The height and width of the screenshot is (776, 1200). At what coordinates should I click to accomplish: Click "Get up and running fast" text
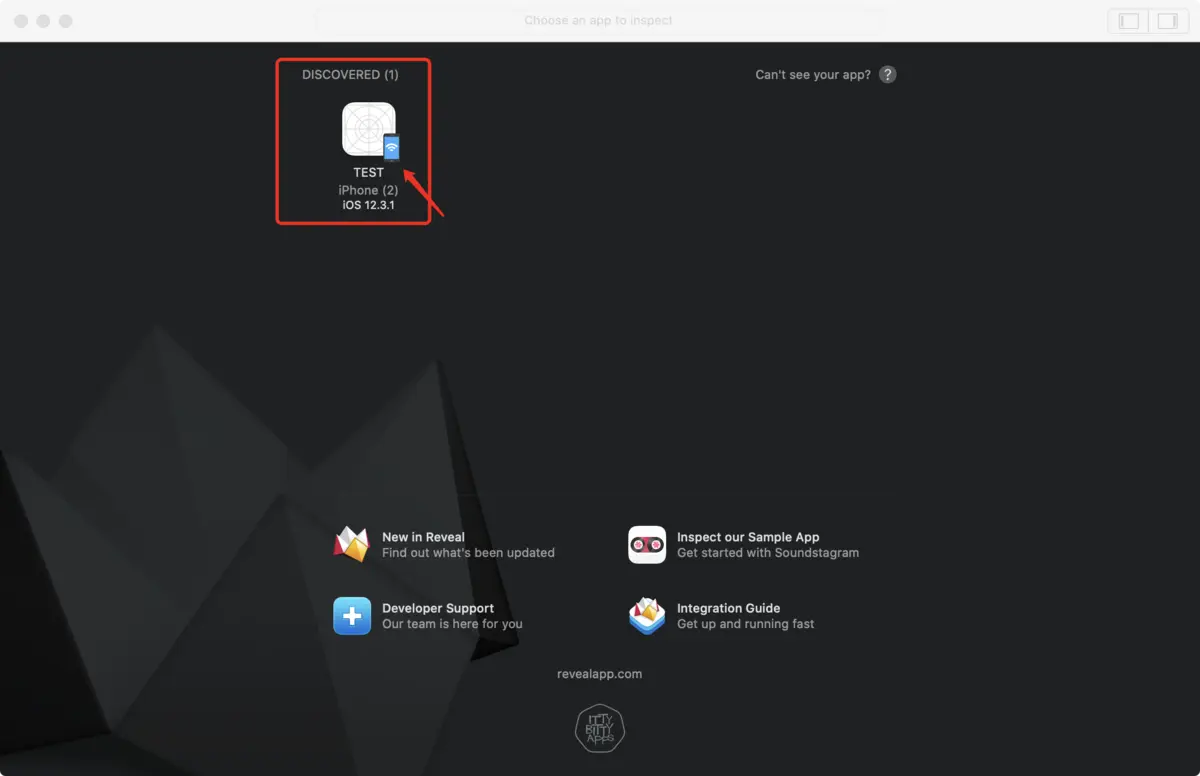(x=746, y=624)
